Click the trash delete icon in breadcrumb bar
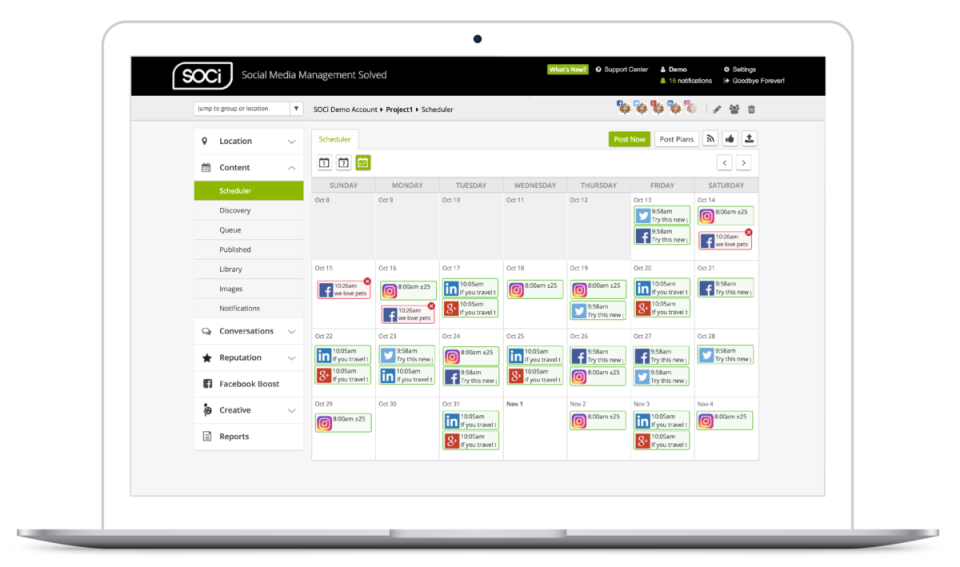The width and height of the screenshot is (960, 567). point(751,110)
